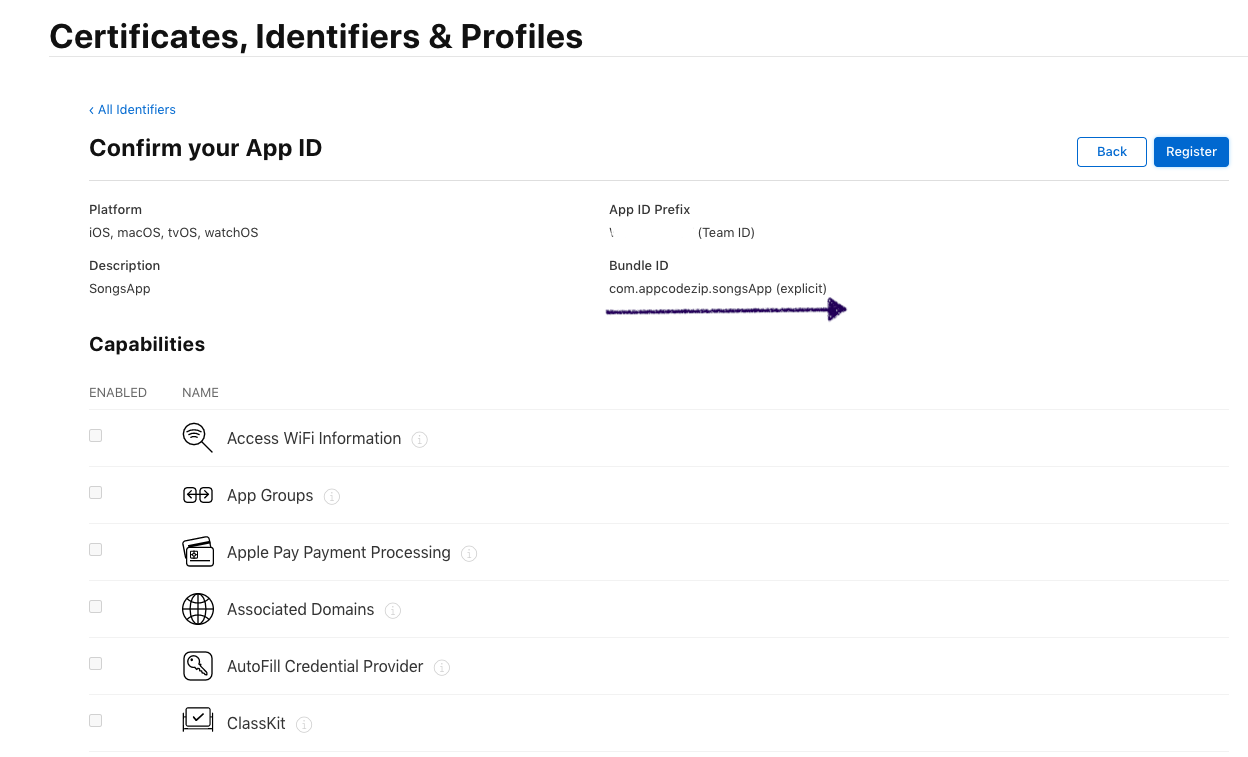Enable the ClassKit capability checkbox
Screen dimensions: 1248x757
(95, 719)
